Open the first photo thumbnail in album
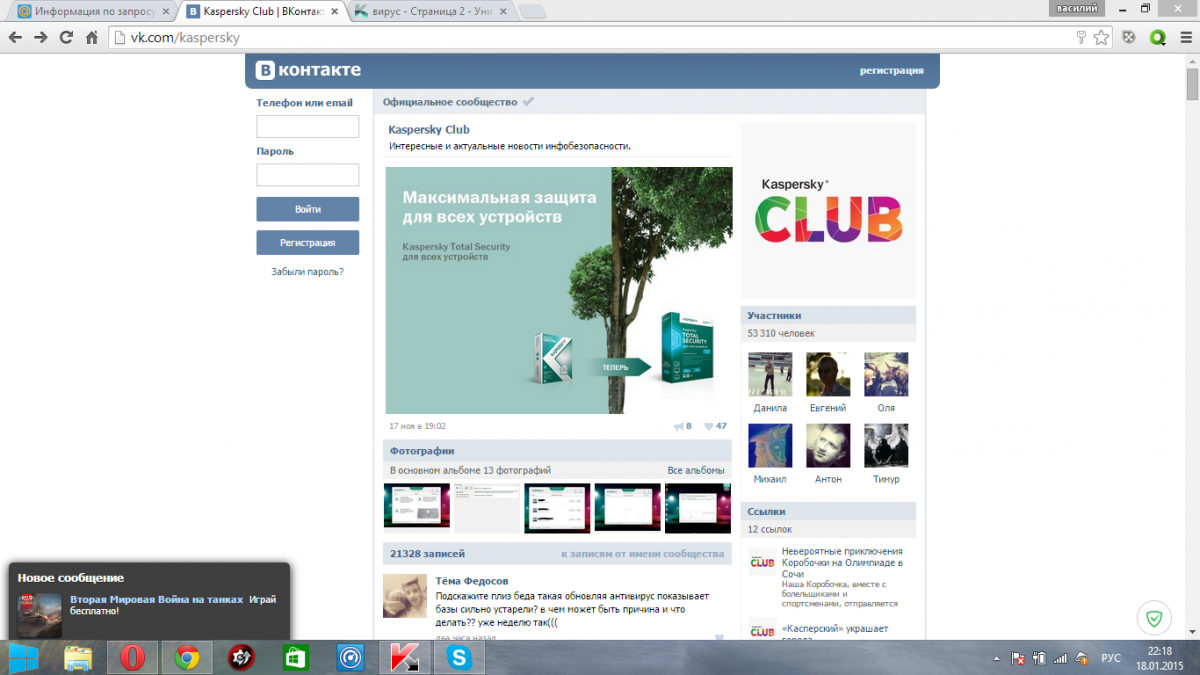 417,506
